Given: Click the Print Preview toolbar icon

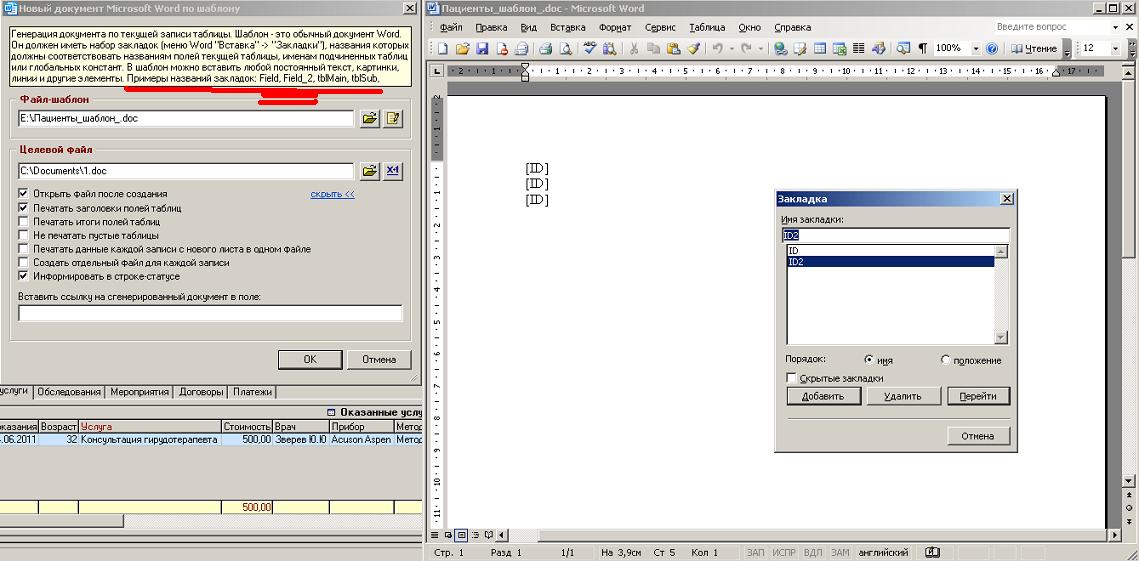Looking at the screenshot, I should 565,48.
